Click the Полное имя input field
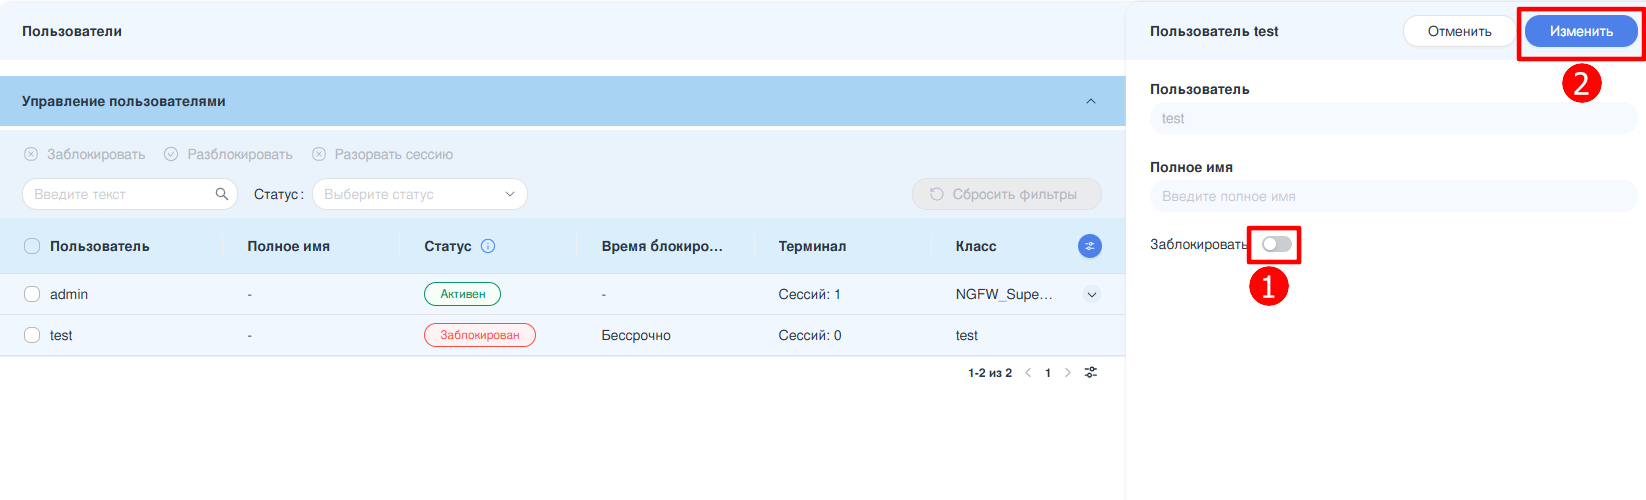The width and height of the screenshot is (1646, 500). 1393,196
